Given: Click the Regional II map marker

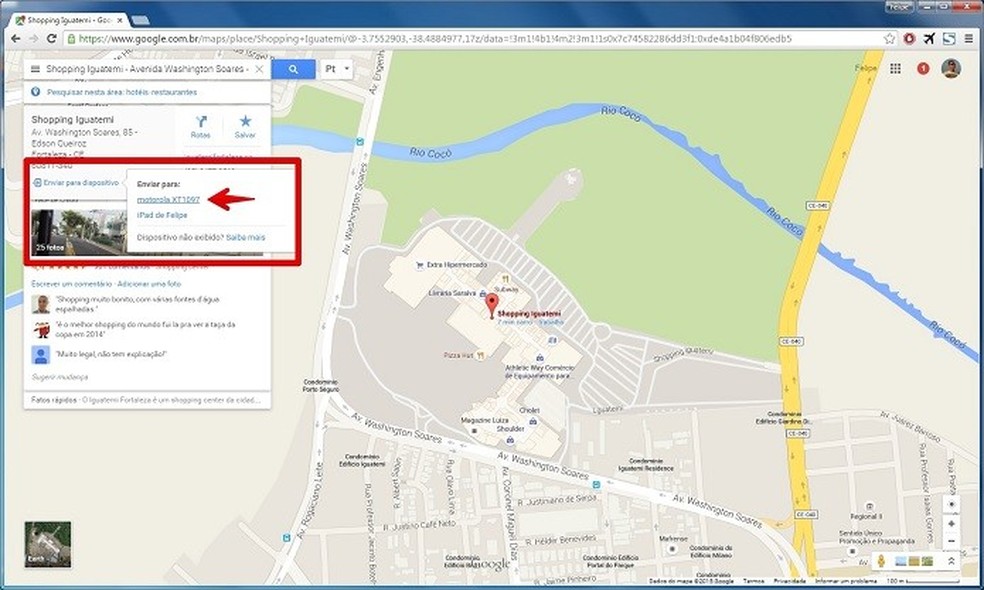Looking at the screenshot, I should [869, 506].
